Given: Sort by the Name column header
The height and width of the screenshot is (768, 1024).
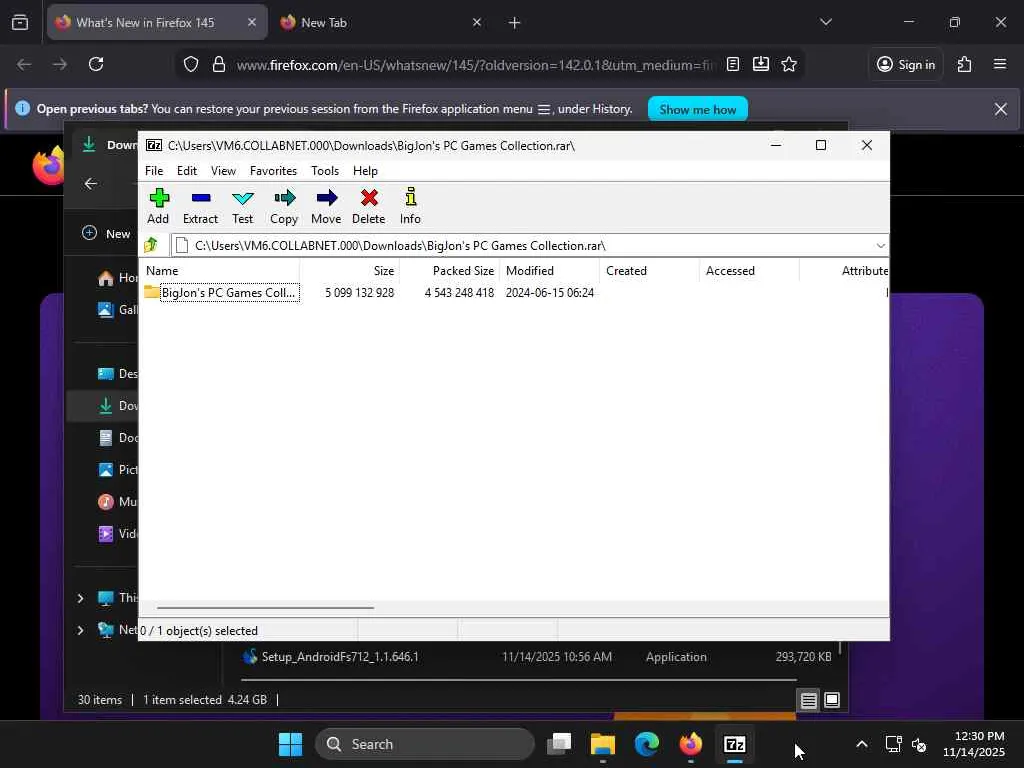Looking at the screenshot, I should tap(221, 270).
